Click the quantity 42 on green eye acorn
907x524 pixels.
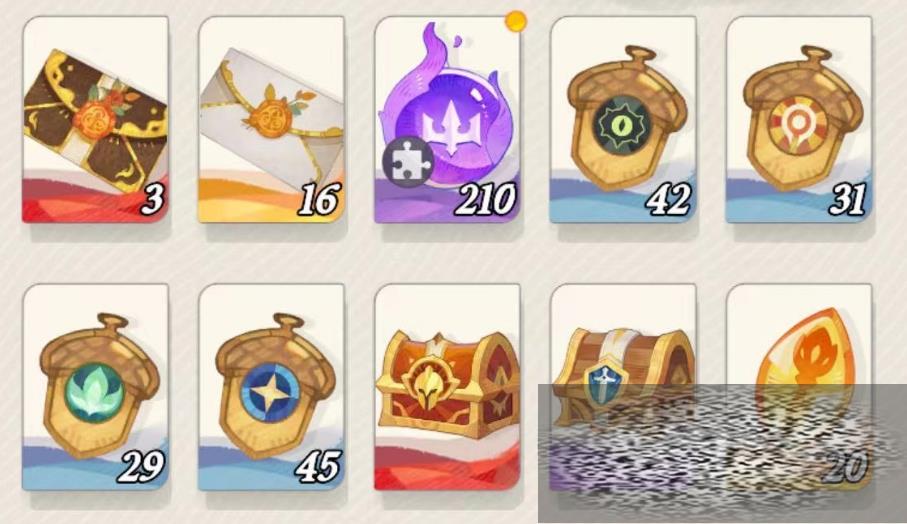(x=668, y=199)
